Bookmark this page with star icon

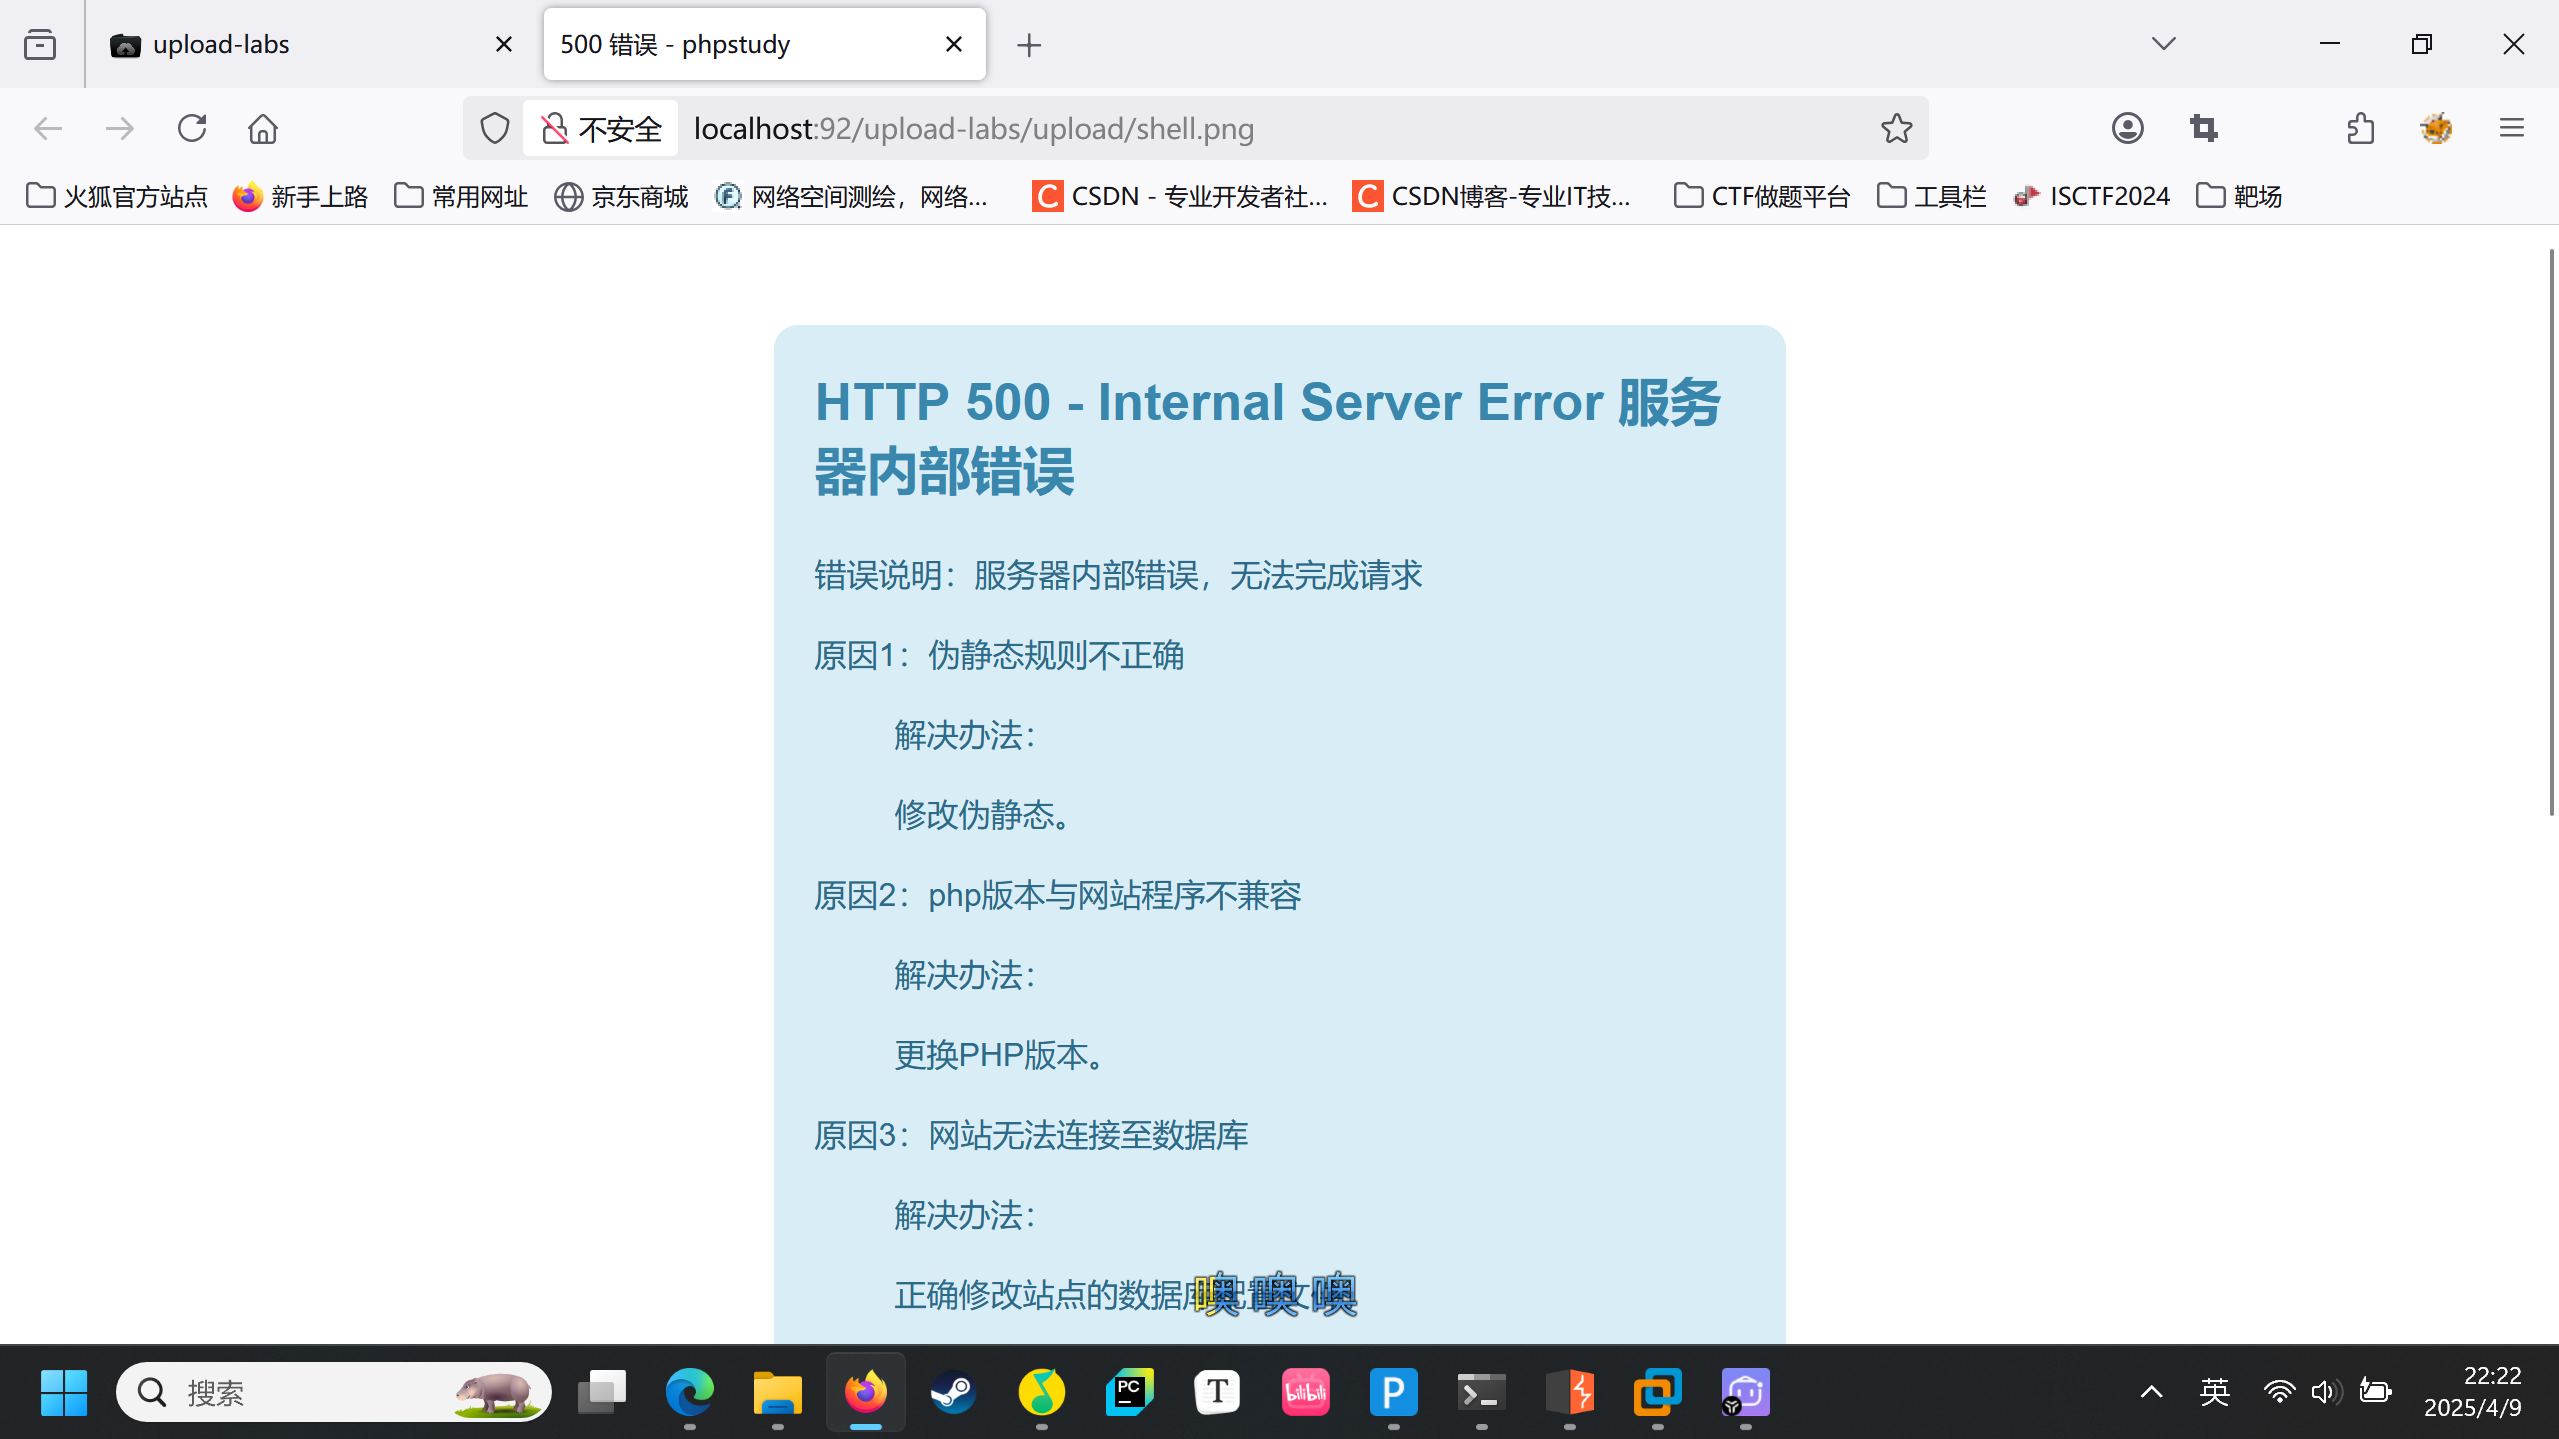[1896, 129]
